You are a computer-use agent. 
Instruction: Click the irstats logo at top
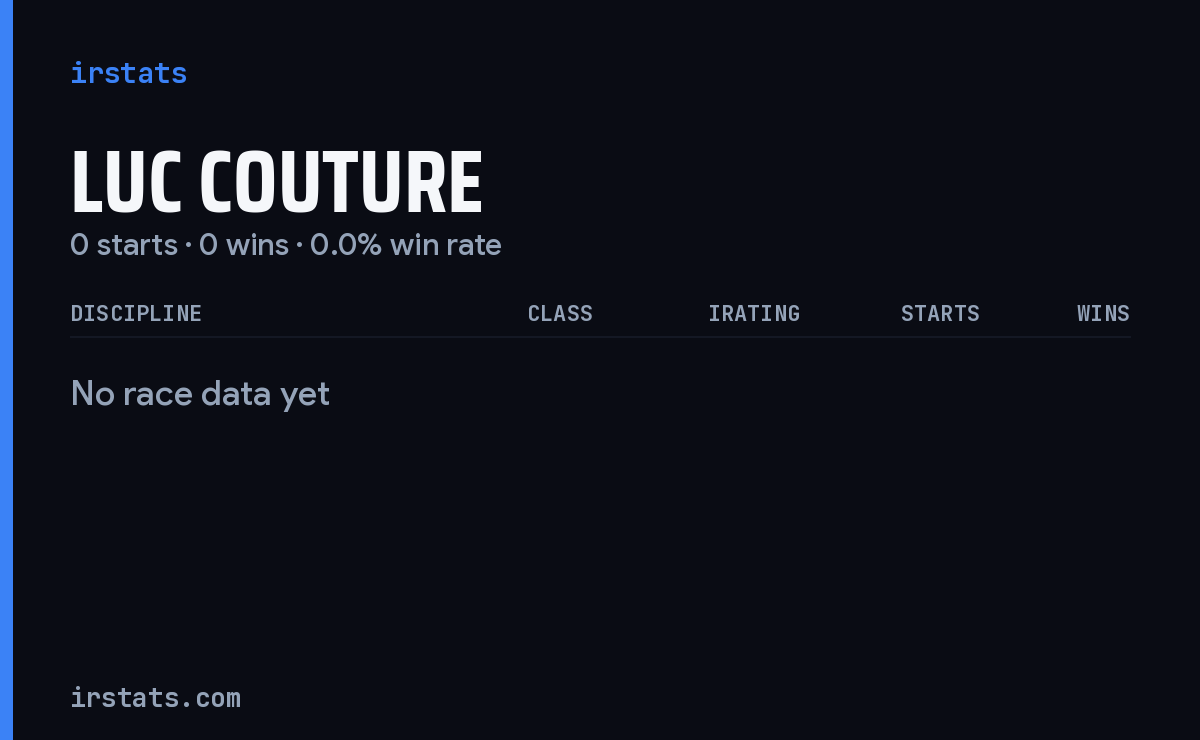pos(128,73)
